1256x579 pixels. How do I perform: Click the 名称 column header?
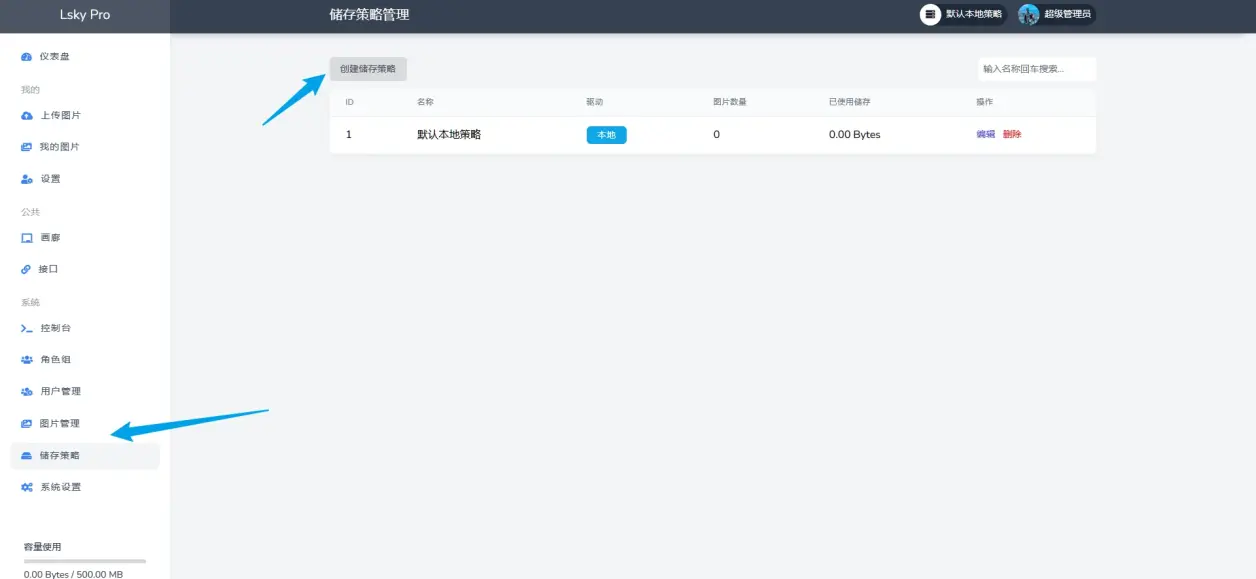(x=425, y=102)
